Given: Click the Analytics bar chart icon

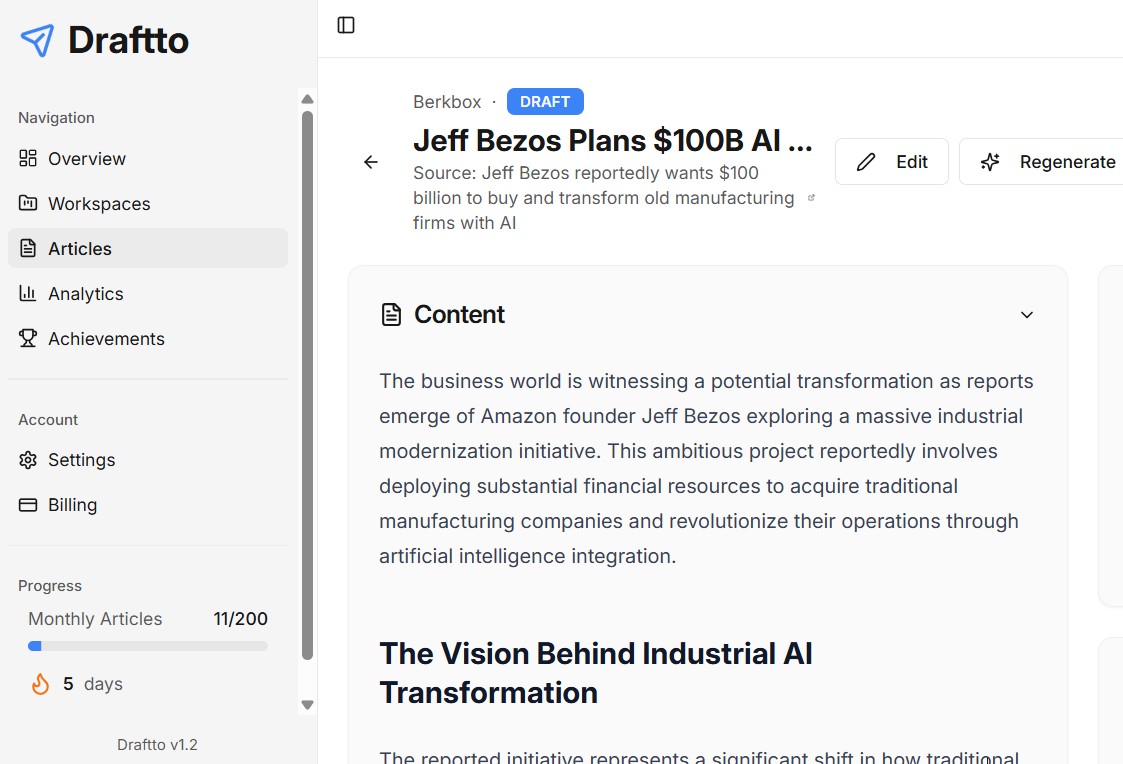Looking at the screenshot, I should (28, 294).
